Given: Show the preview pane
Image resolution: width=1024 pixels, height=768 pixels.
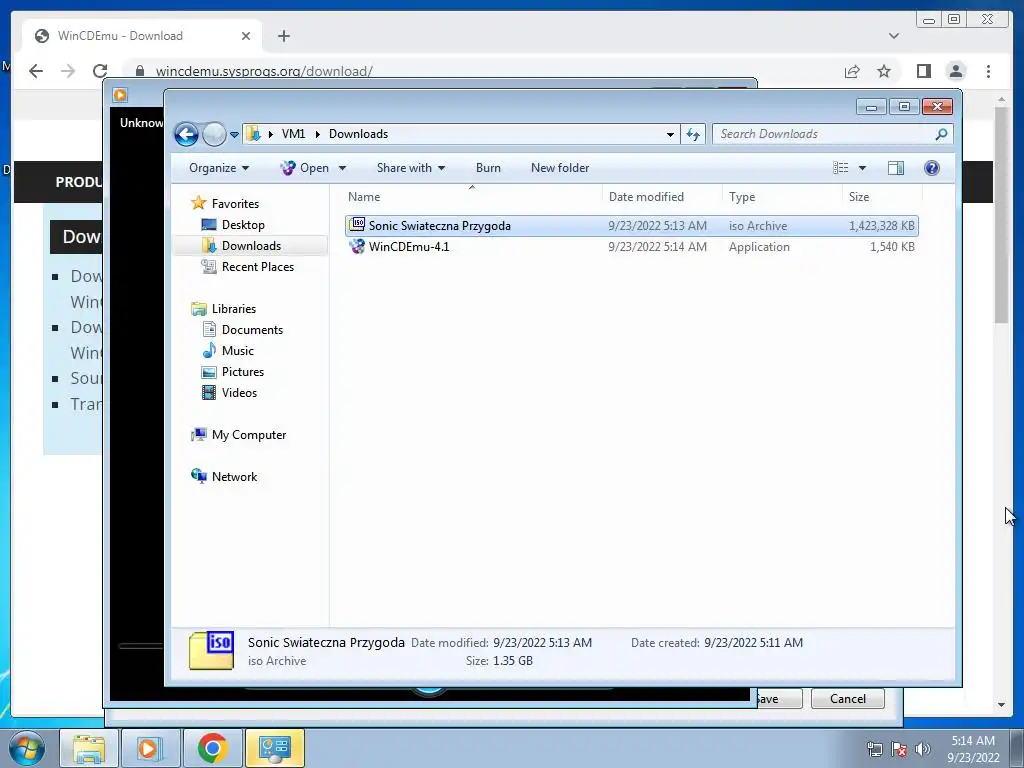Looking at the screenshot, I should point(896,168).
